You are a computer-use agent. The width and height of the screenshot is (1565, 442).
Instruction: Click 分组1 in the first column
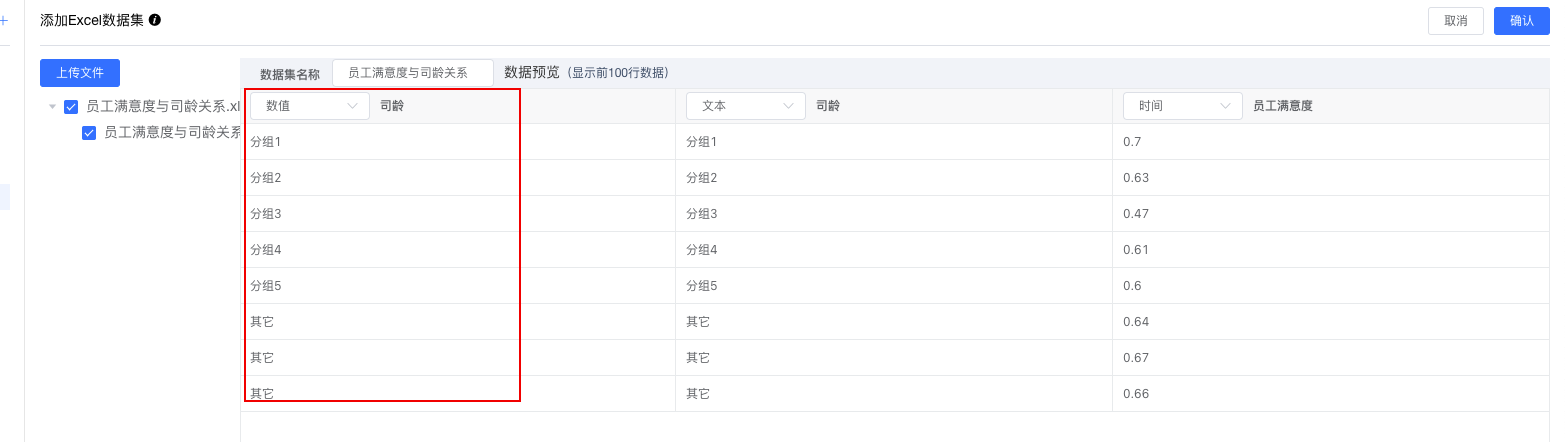pos(266,142)
